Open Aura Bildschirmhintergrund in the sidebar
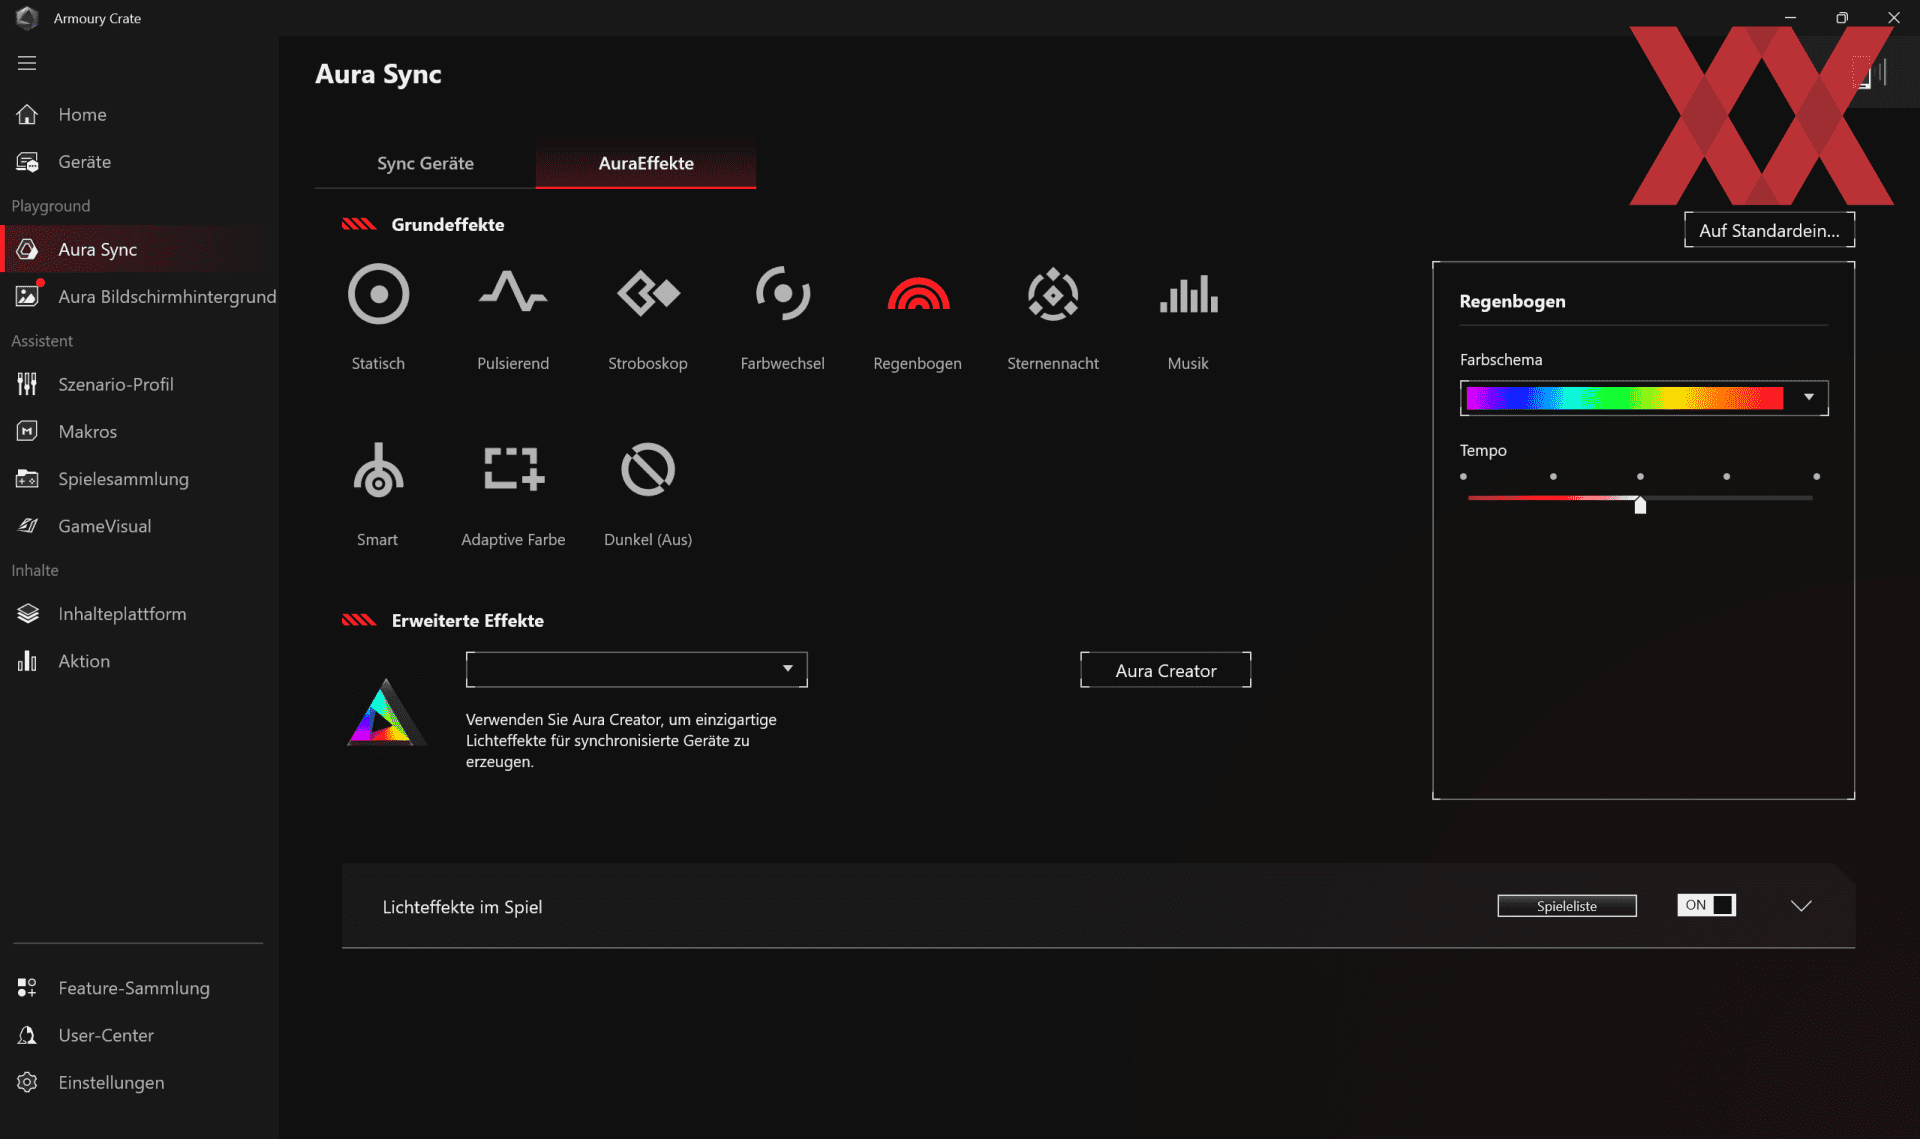 [167, 296]
